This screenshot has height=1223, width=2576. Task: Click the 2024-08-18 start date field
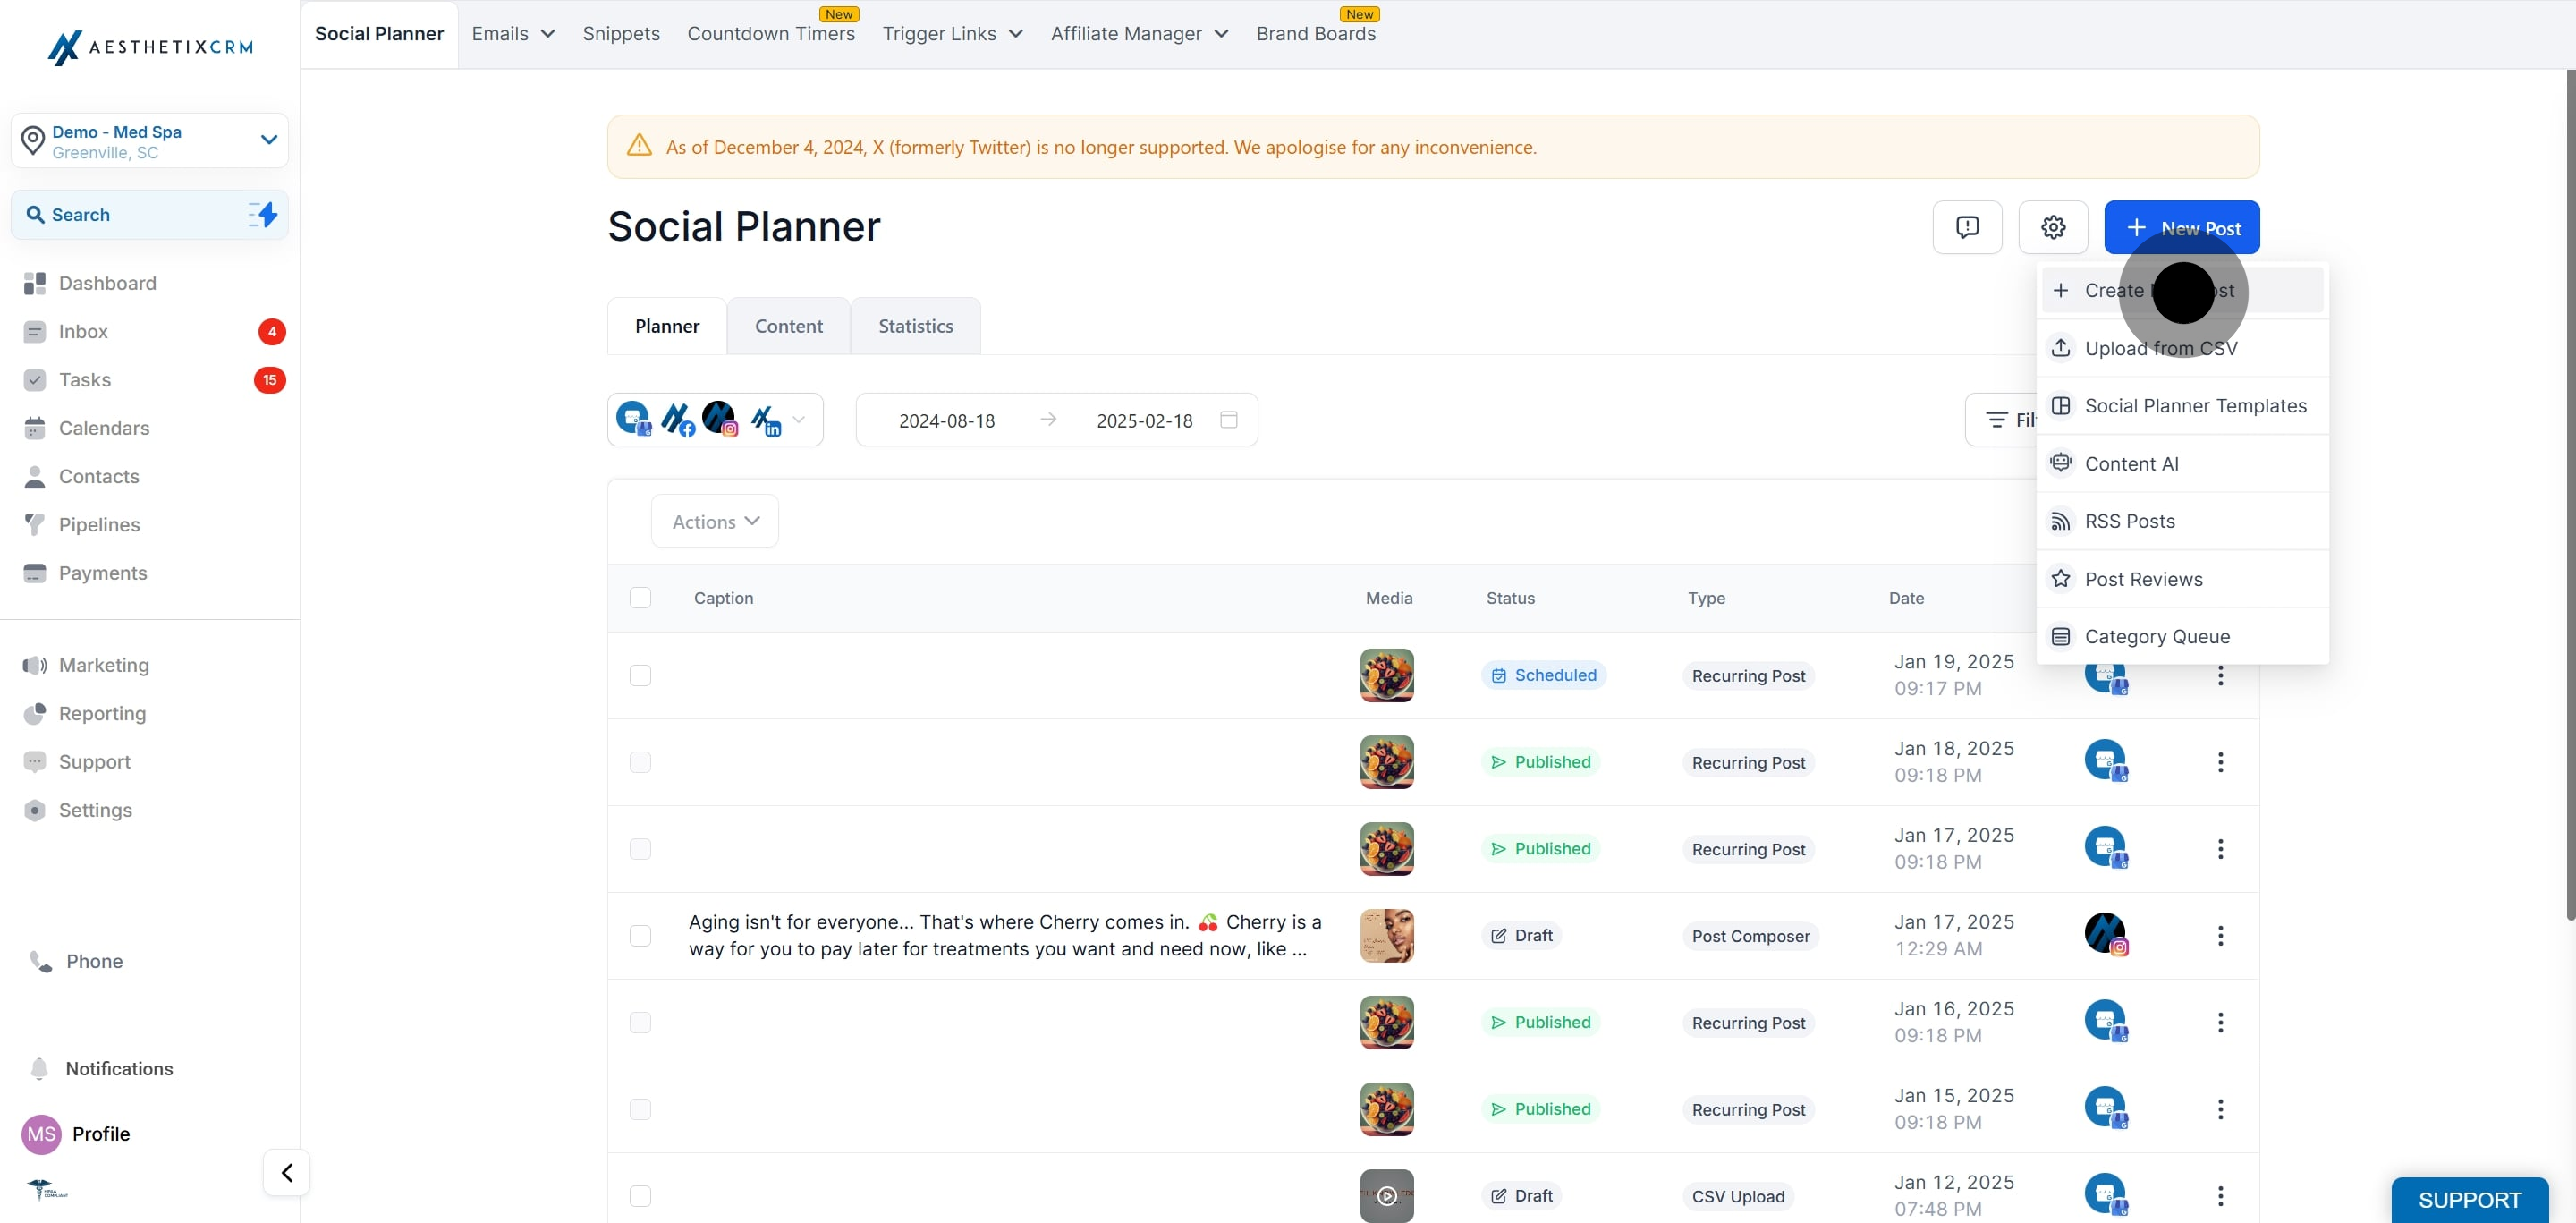(x=946, y=420)
